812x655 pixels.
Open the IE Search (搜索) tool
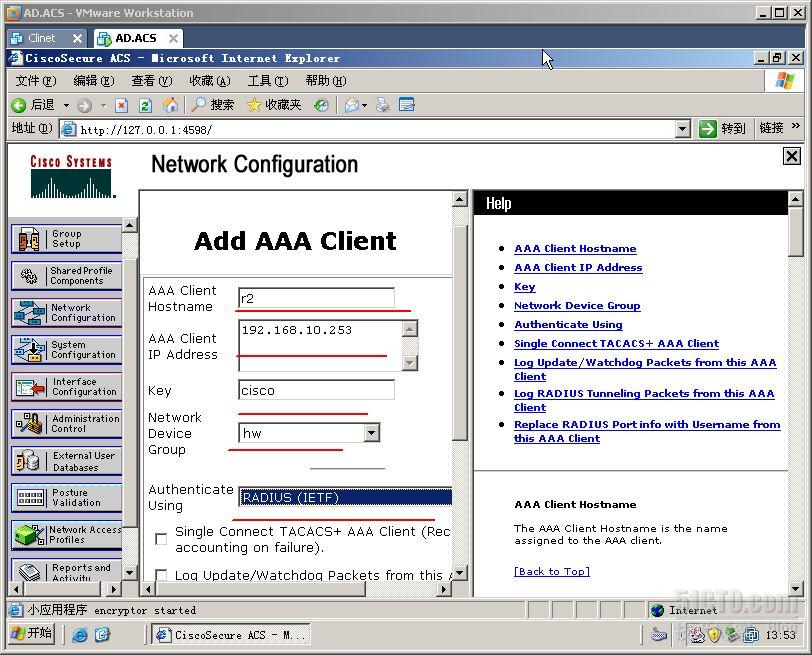[x=212, y=105]
